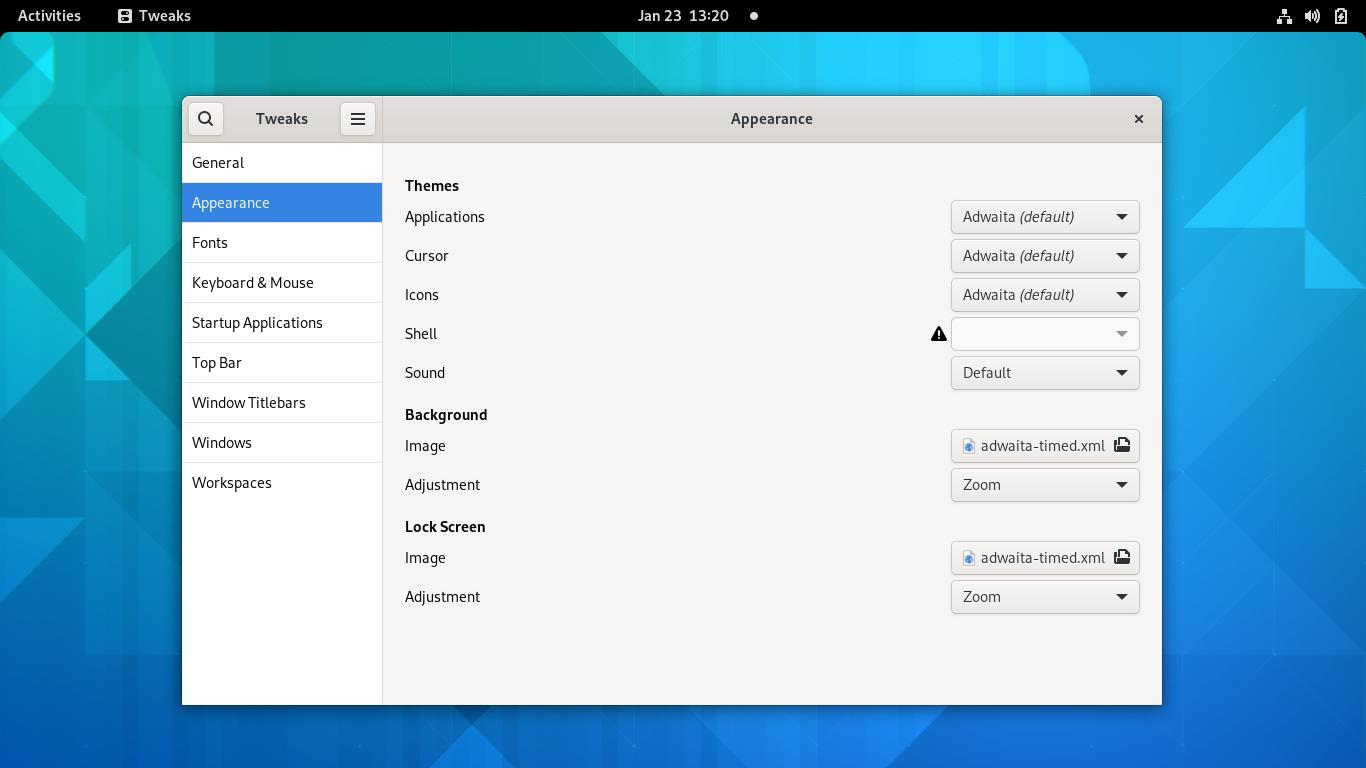The image size is (1366, 768).
Task: Open Activities overview
Action: 49,16
